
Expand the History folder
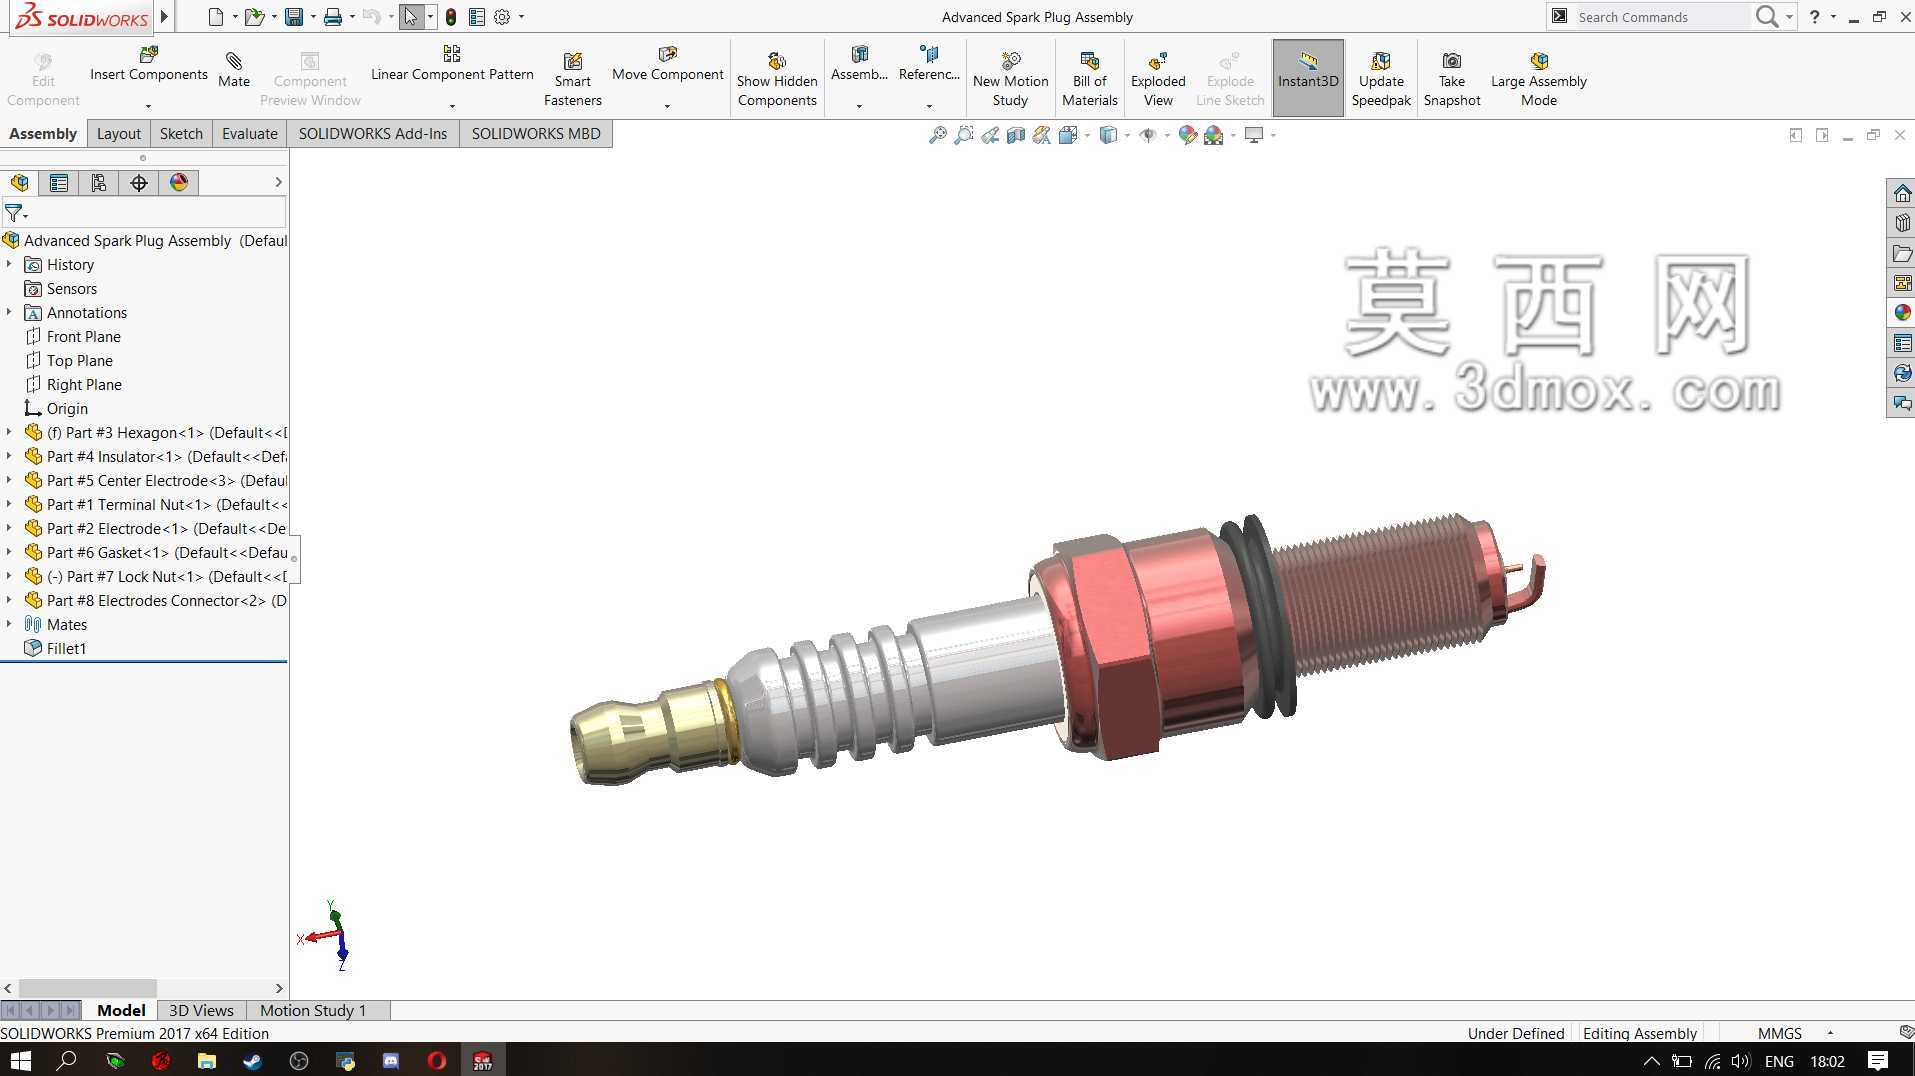point(9,264)
